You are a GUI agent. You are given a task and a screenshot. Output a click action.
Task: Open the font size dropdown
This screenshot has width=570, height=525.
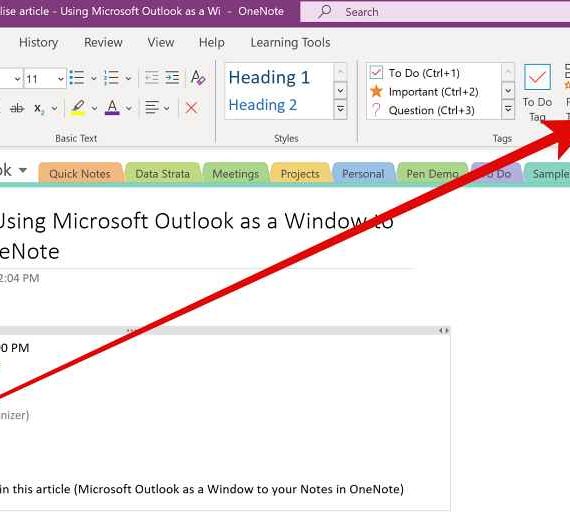61,79
